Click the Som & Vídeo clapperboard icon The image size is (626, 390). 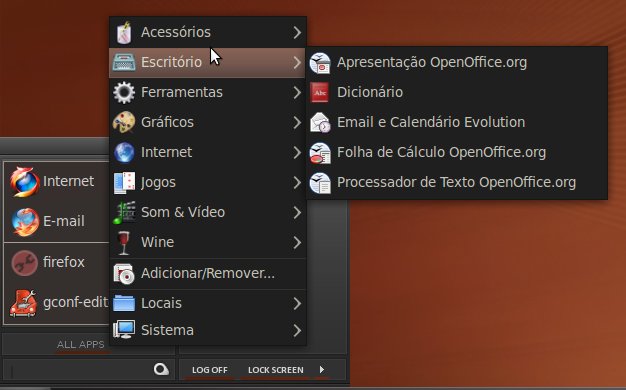(124, 212)
